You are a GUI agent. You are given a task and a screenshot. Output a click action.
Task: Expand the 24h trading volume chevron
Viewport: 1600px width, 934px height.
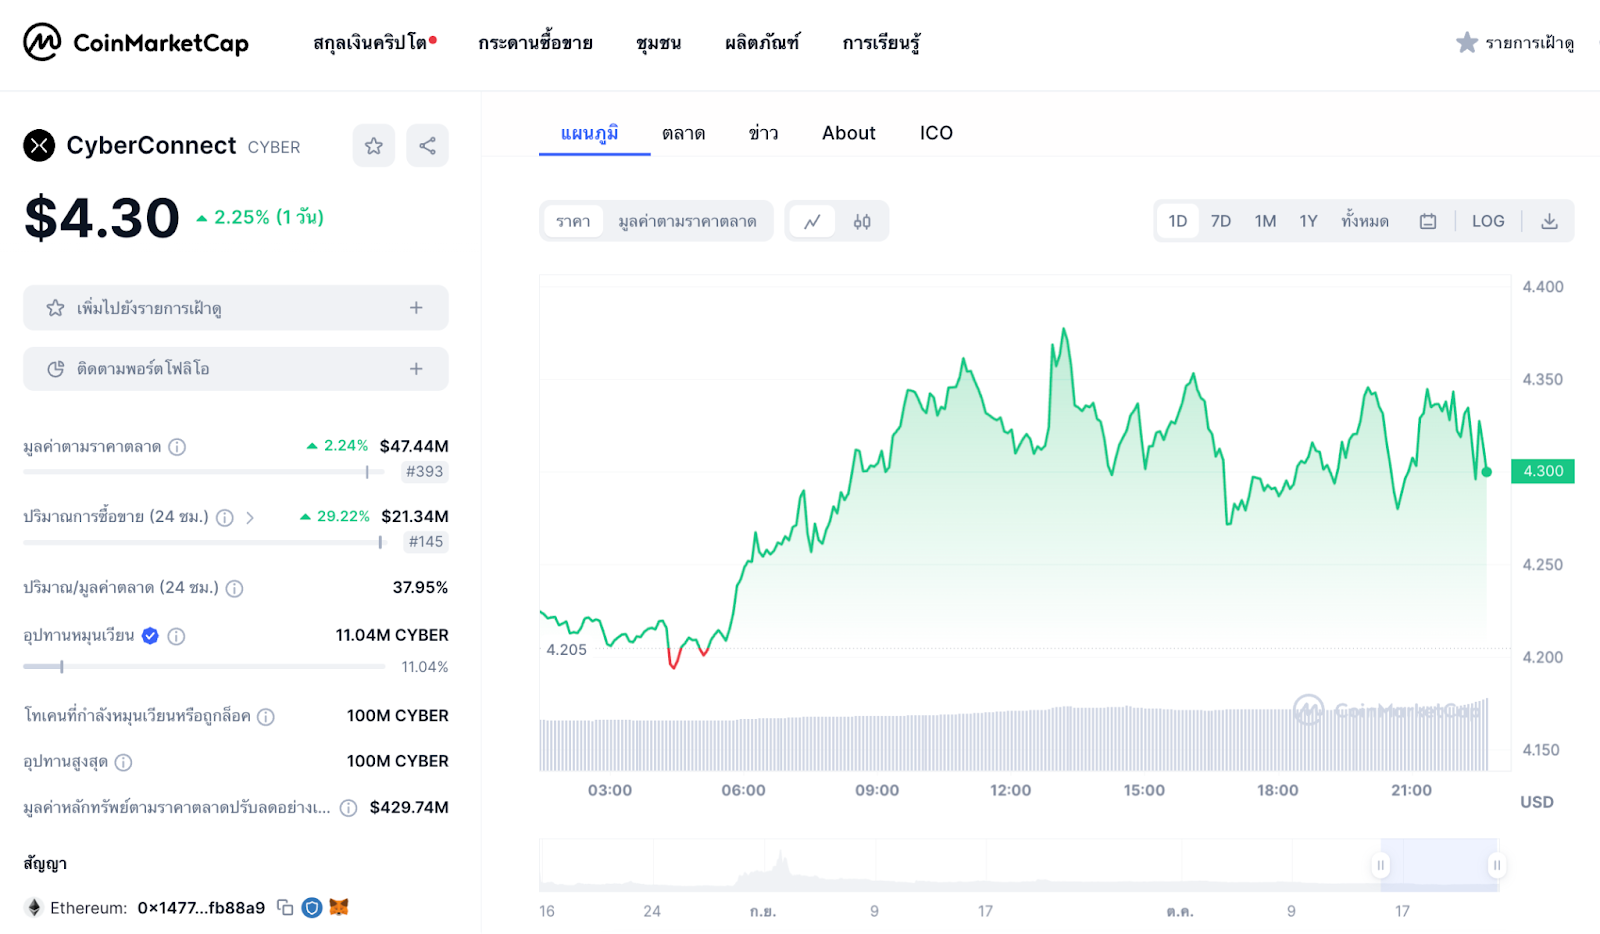250,517
